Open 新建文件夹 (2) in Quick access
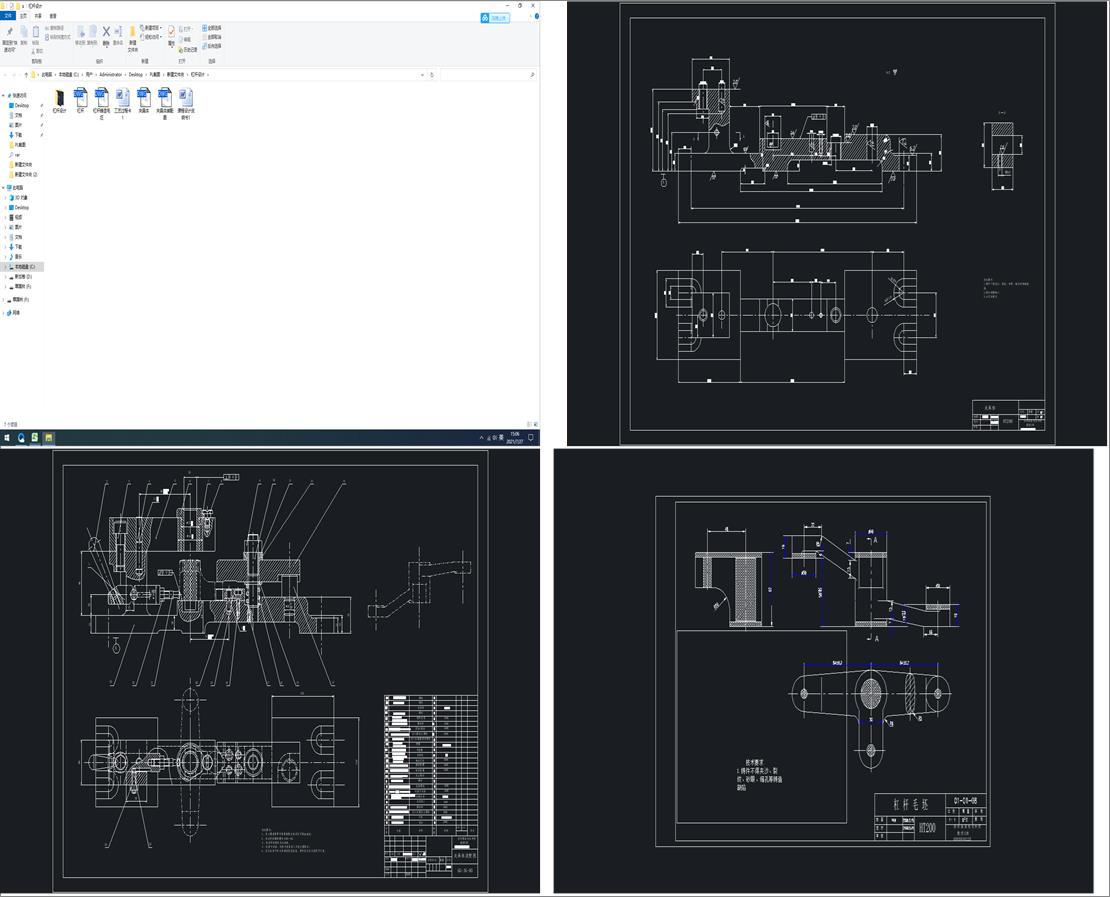Screen dimensions: 1110x897 tap(25, 174)
